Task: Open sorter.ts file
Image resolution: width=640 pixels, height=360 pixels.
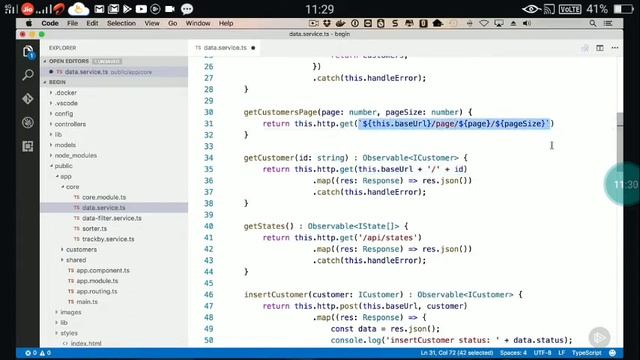Action: [x=94, y=229]
